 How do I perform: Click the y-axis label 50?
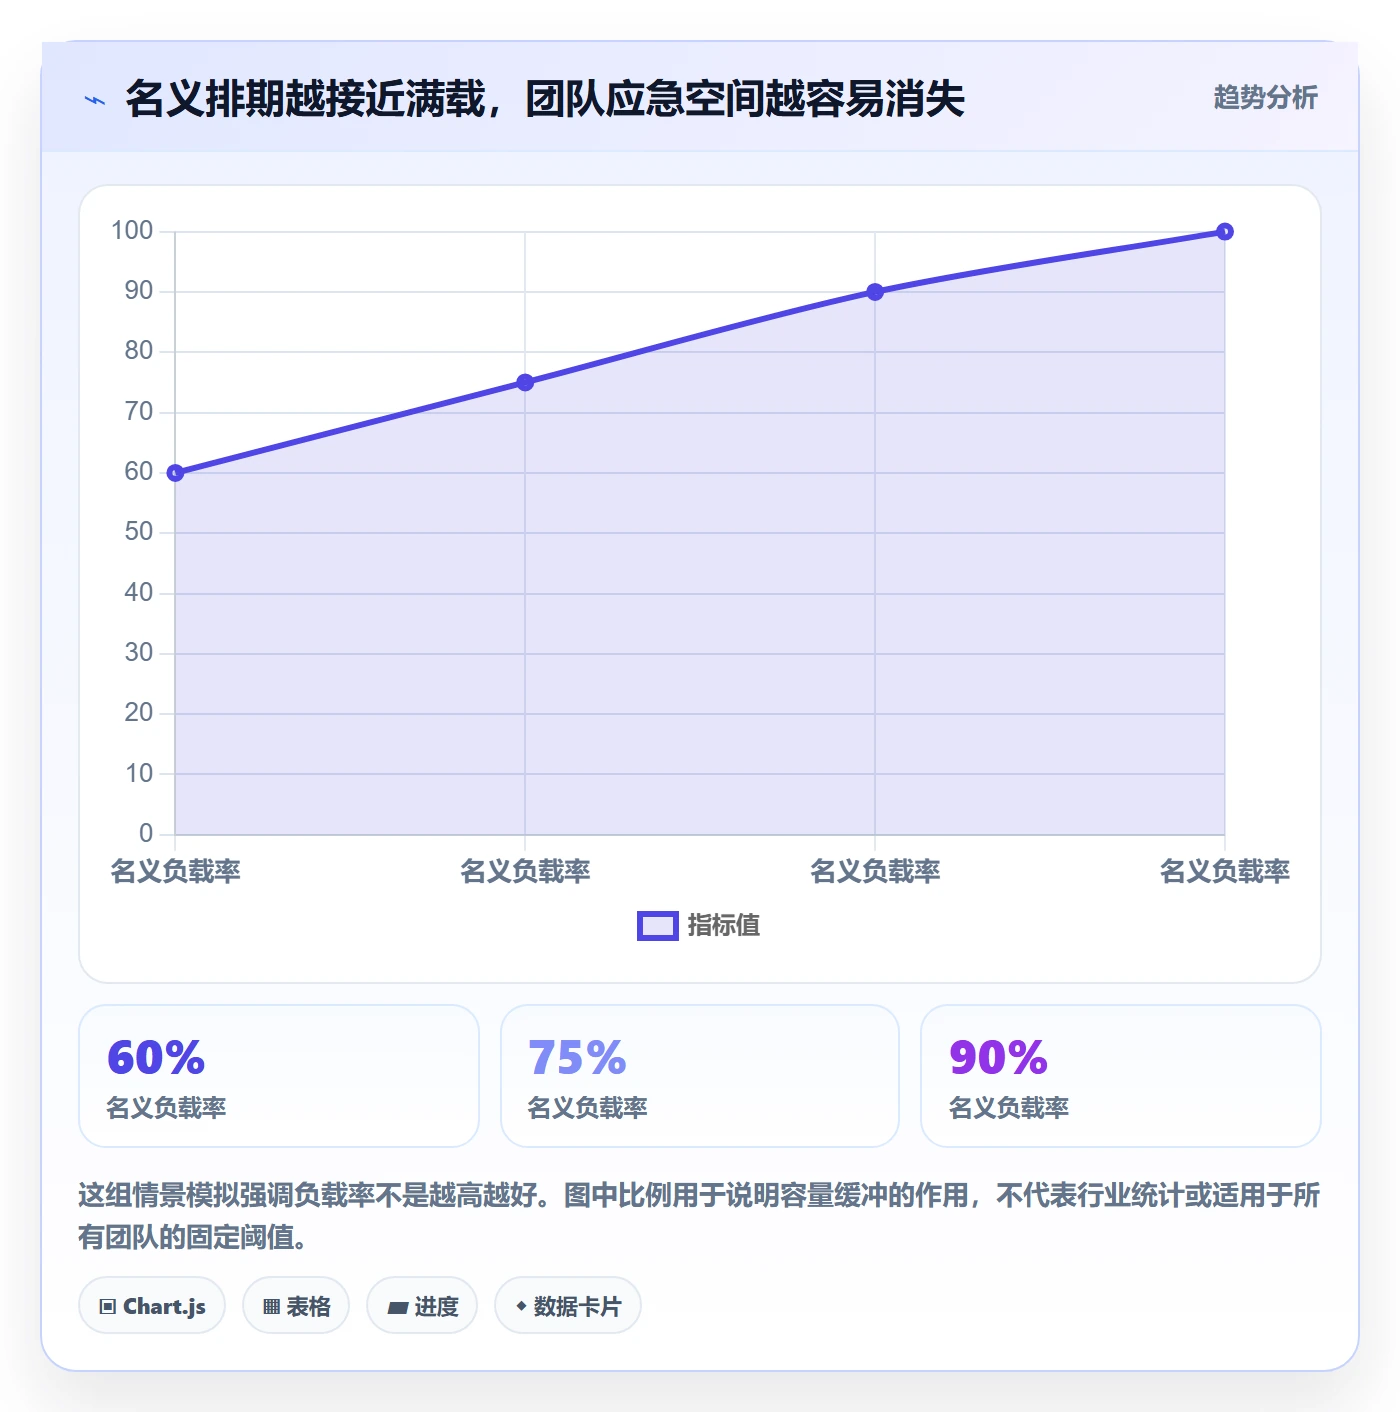click(139, 532)
